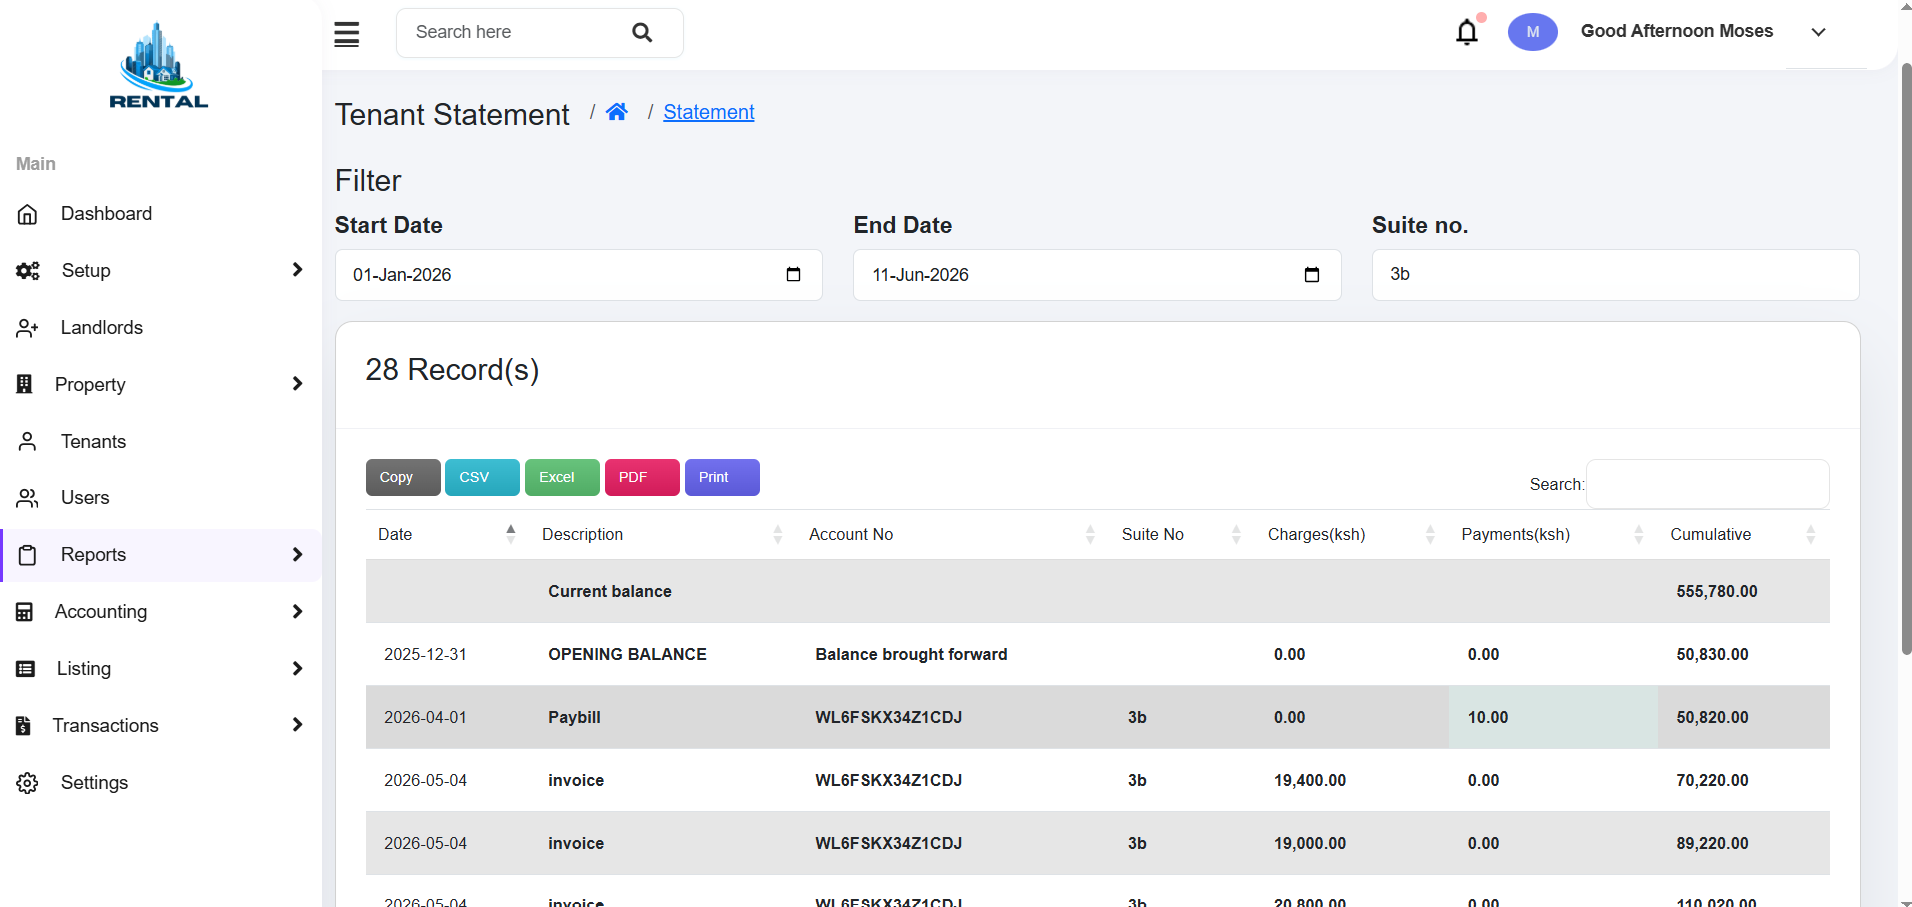
Task: Sort by Cumulative column arrows
Action: tap(1810, 534)
